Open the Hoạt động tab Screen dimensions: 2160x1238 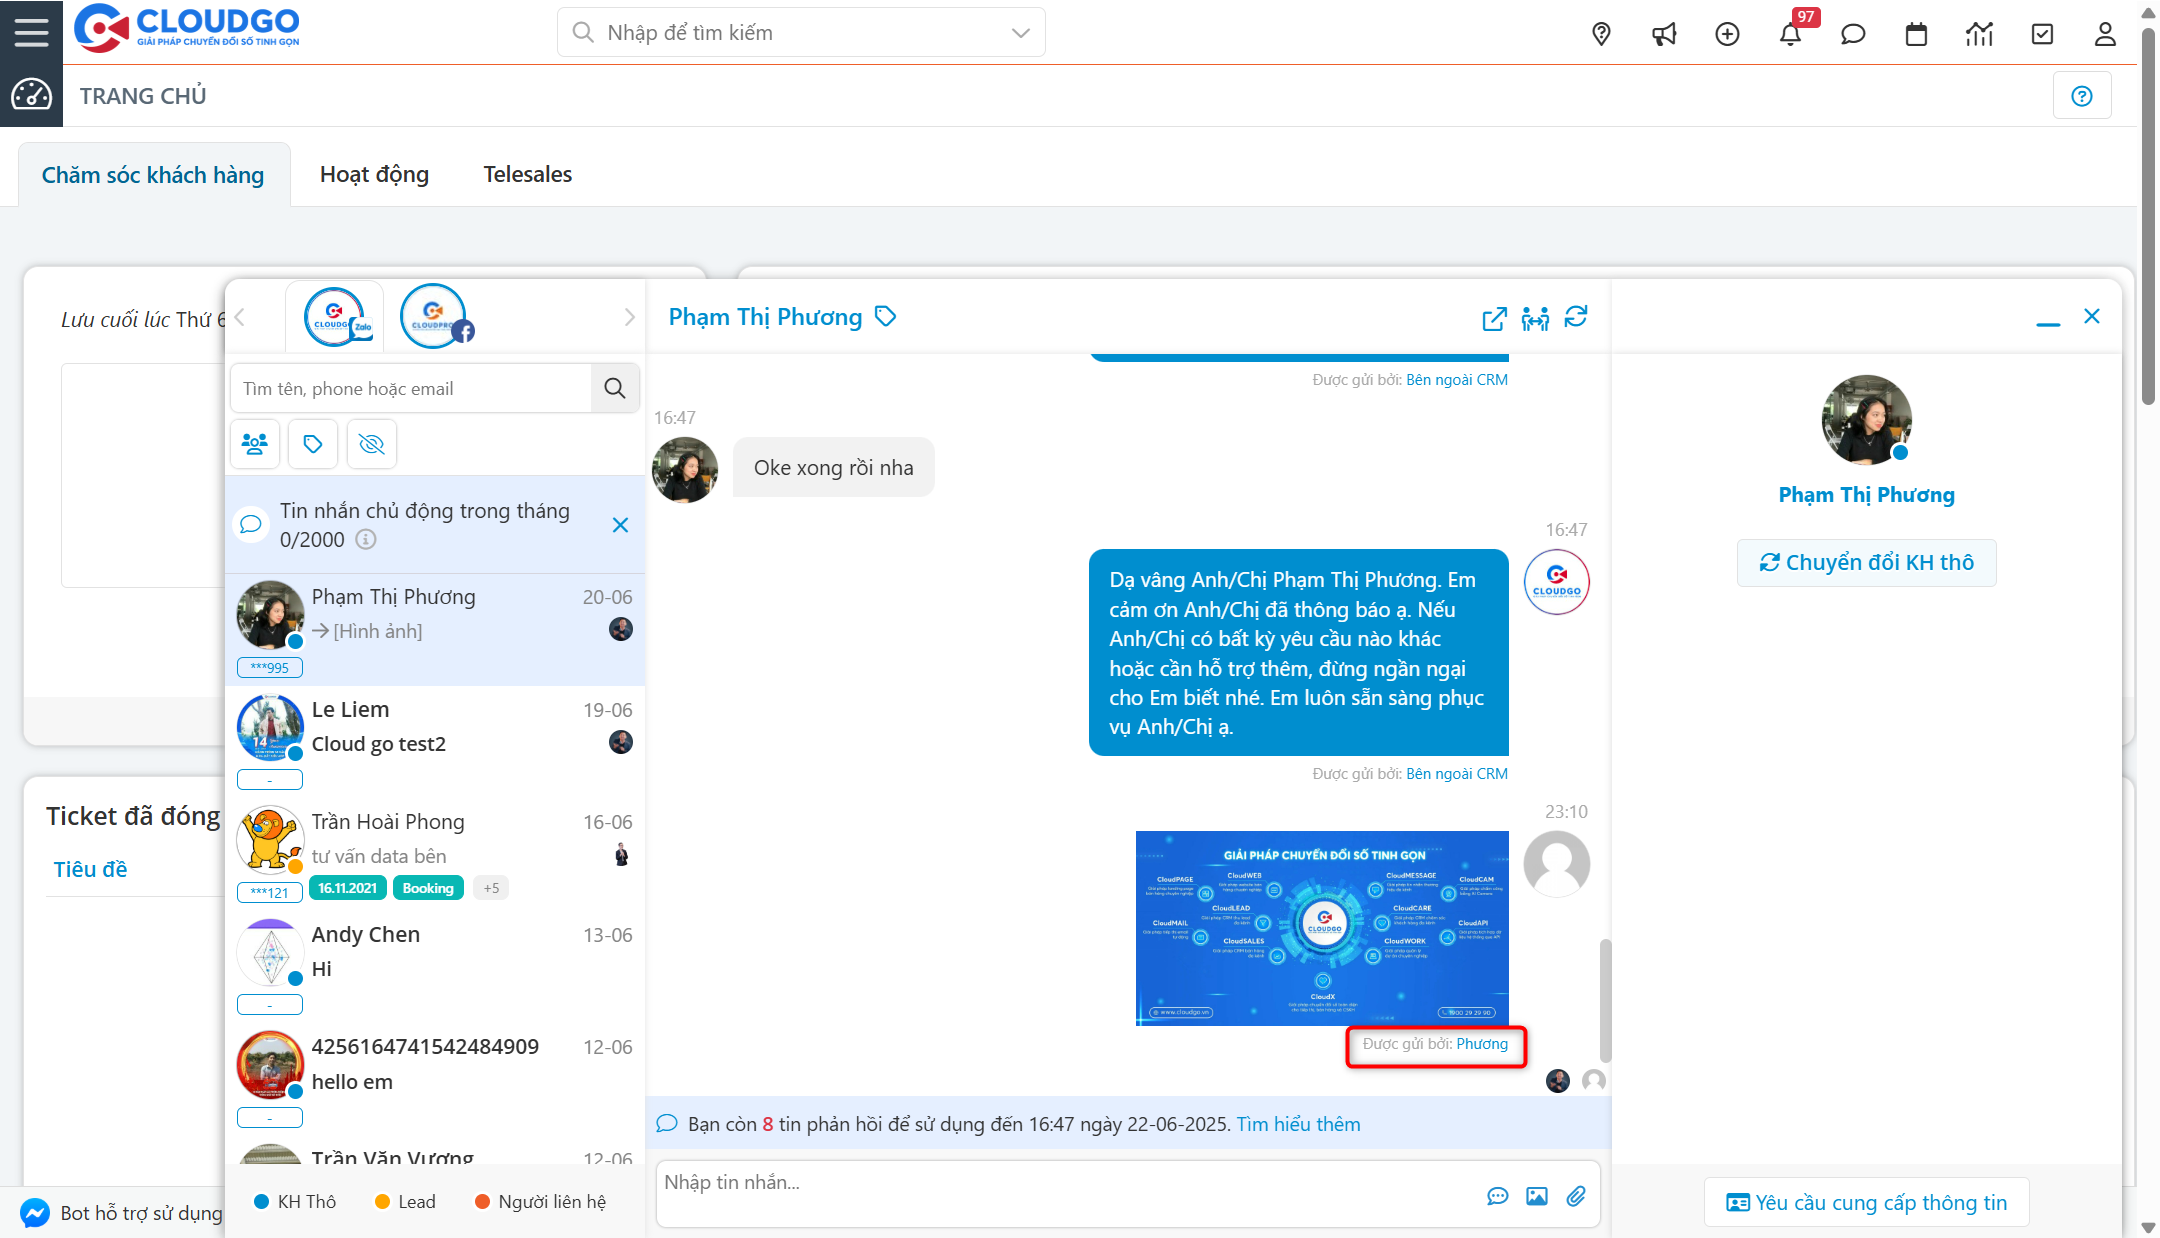point(374,173)
